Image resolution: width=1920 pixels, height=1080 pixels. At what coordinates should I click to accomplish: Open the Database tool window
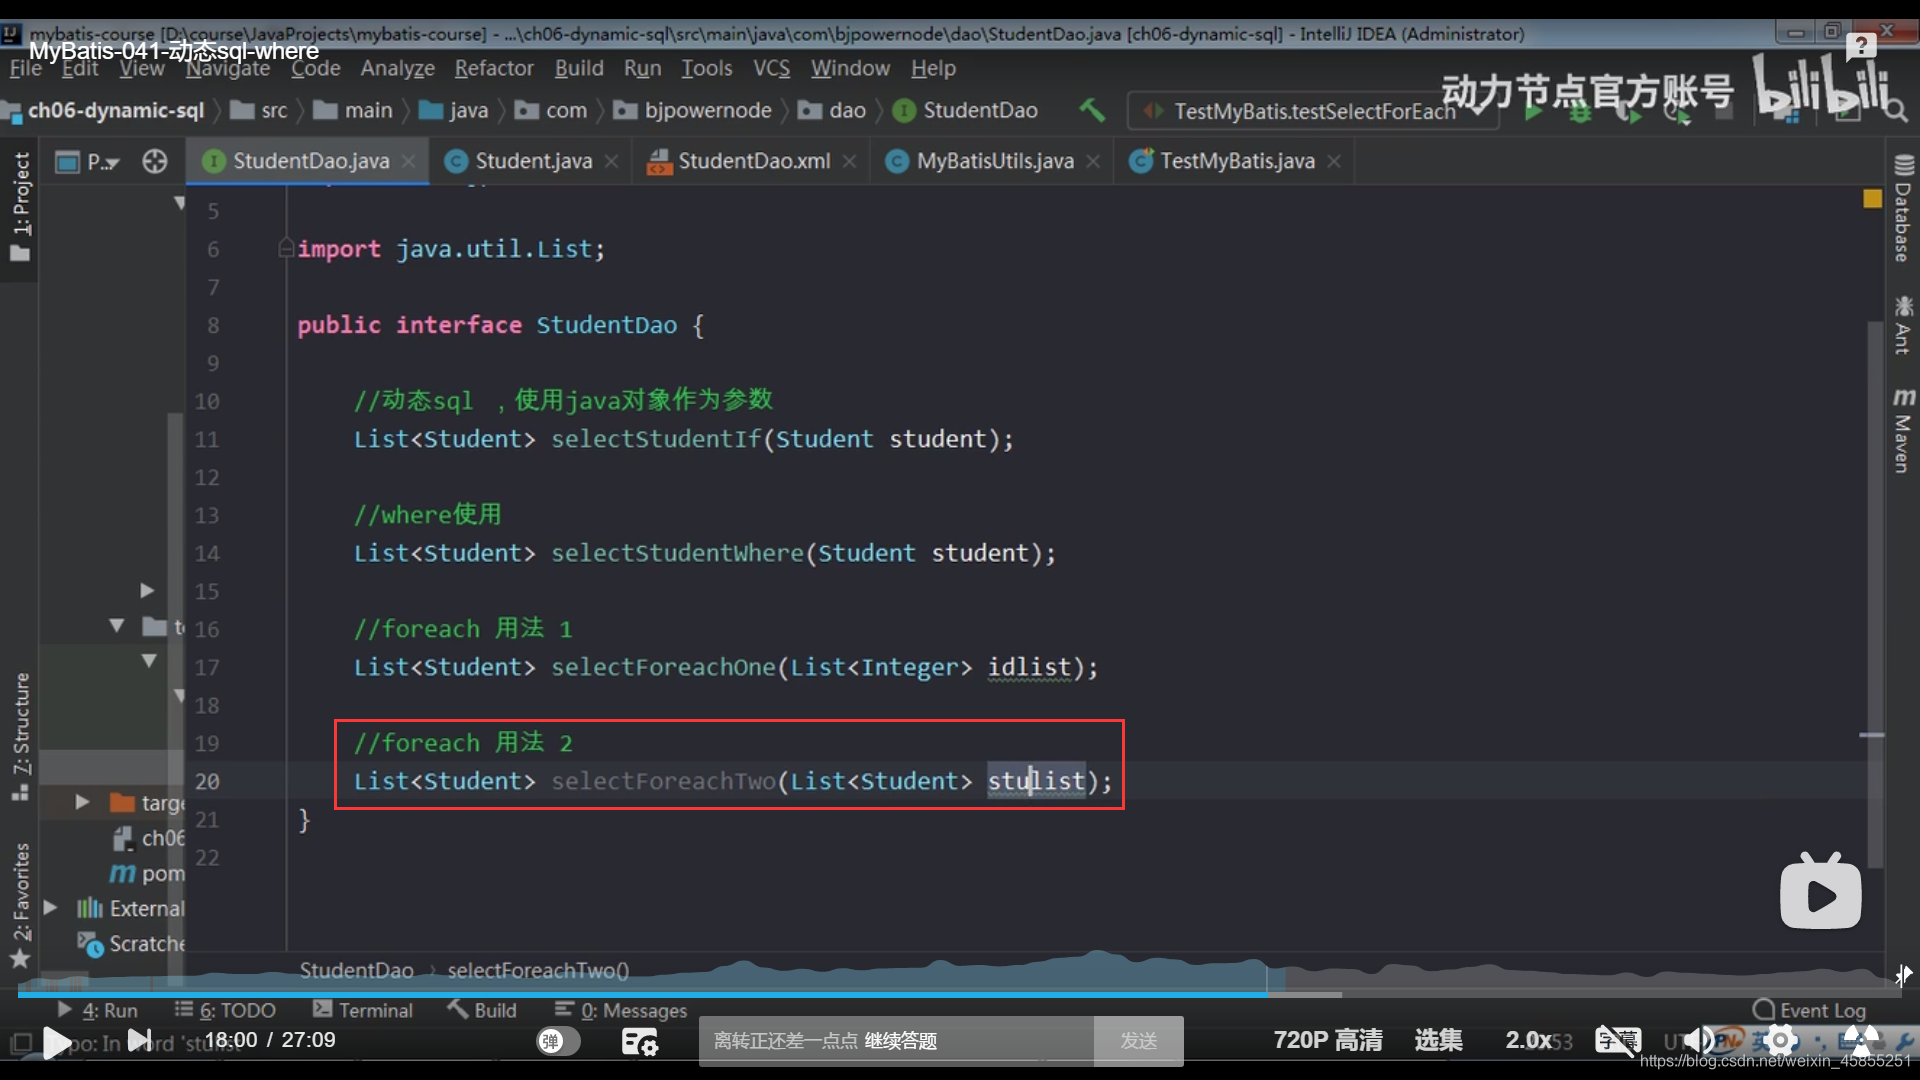point(1903,208)
